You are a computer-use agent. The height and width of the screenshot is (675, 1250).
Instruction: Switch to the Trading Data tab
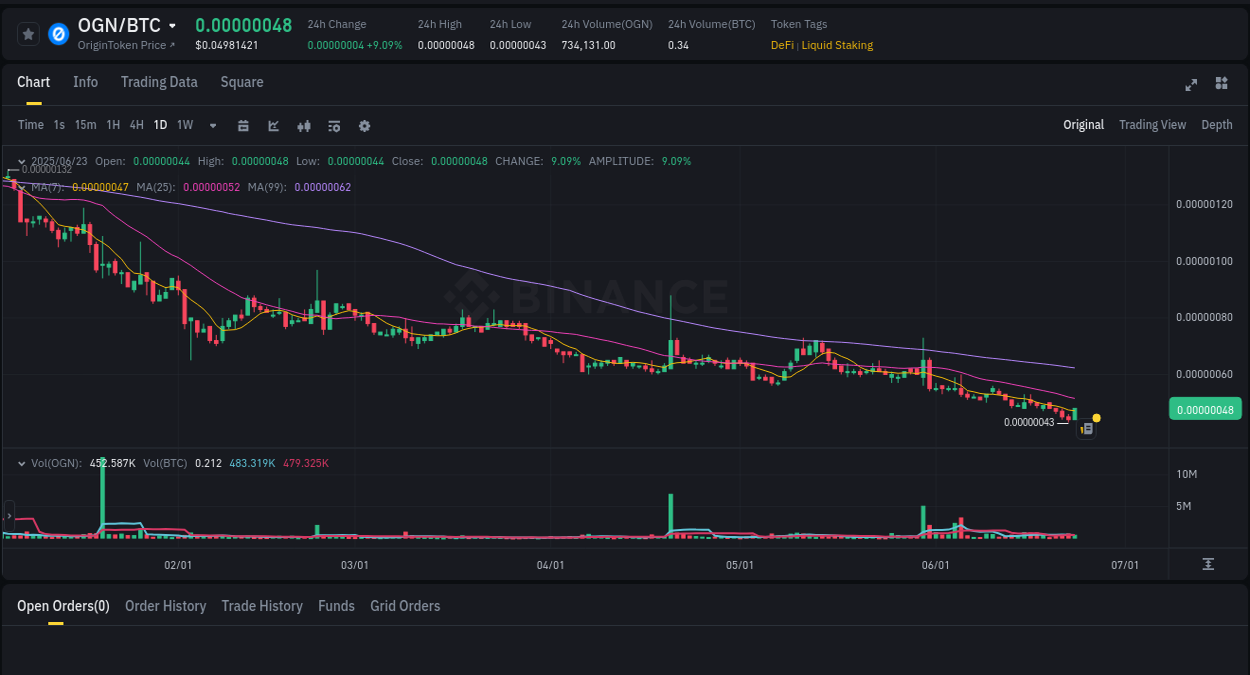pos(159,82)
